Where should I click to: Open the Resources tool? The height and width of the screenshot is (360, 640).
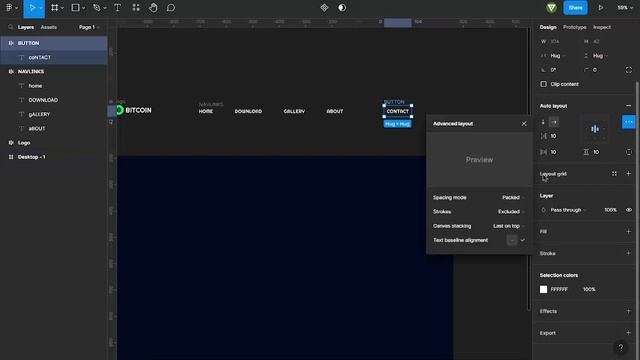pos(136,8)
